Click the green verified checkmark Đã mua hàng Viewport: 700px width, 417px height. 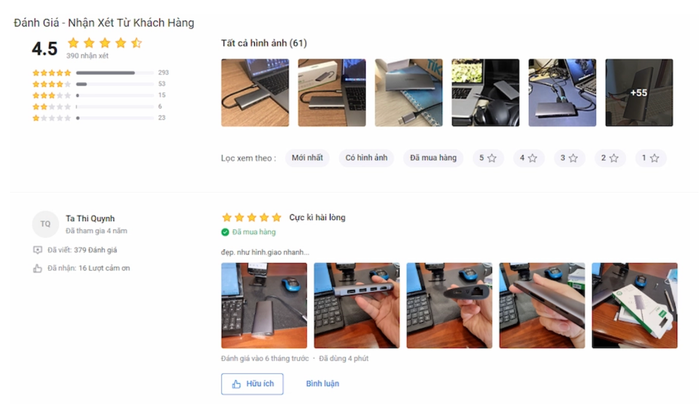click(225, 232)
